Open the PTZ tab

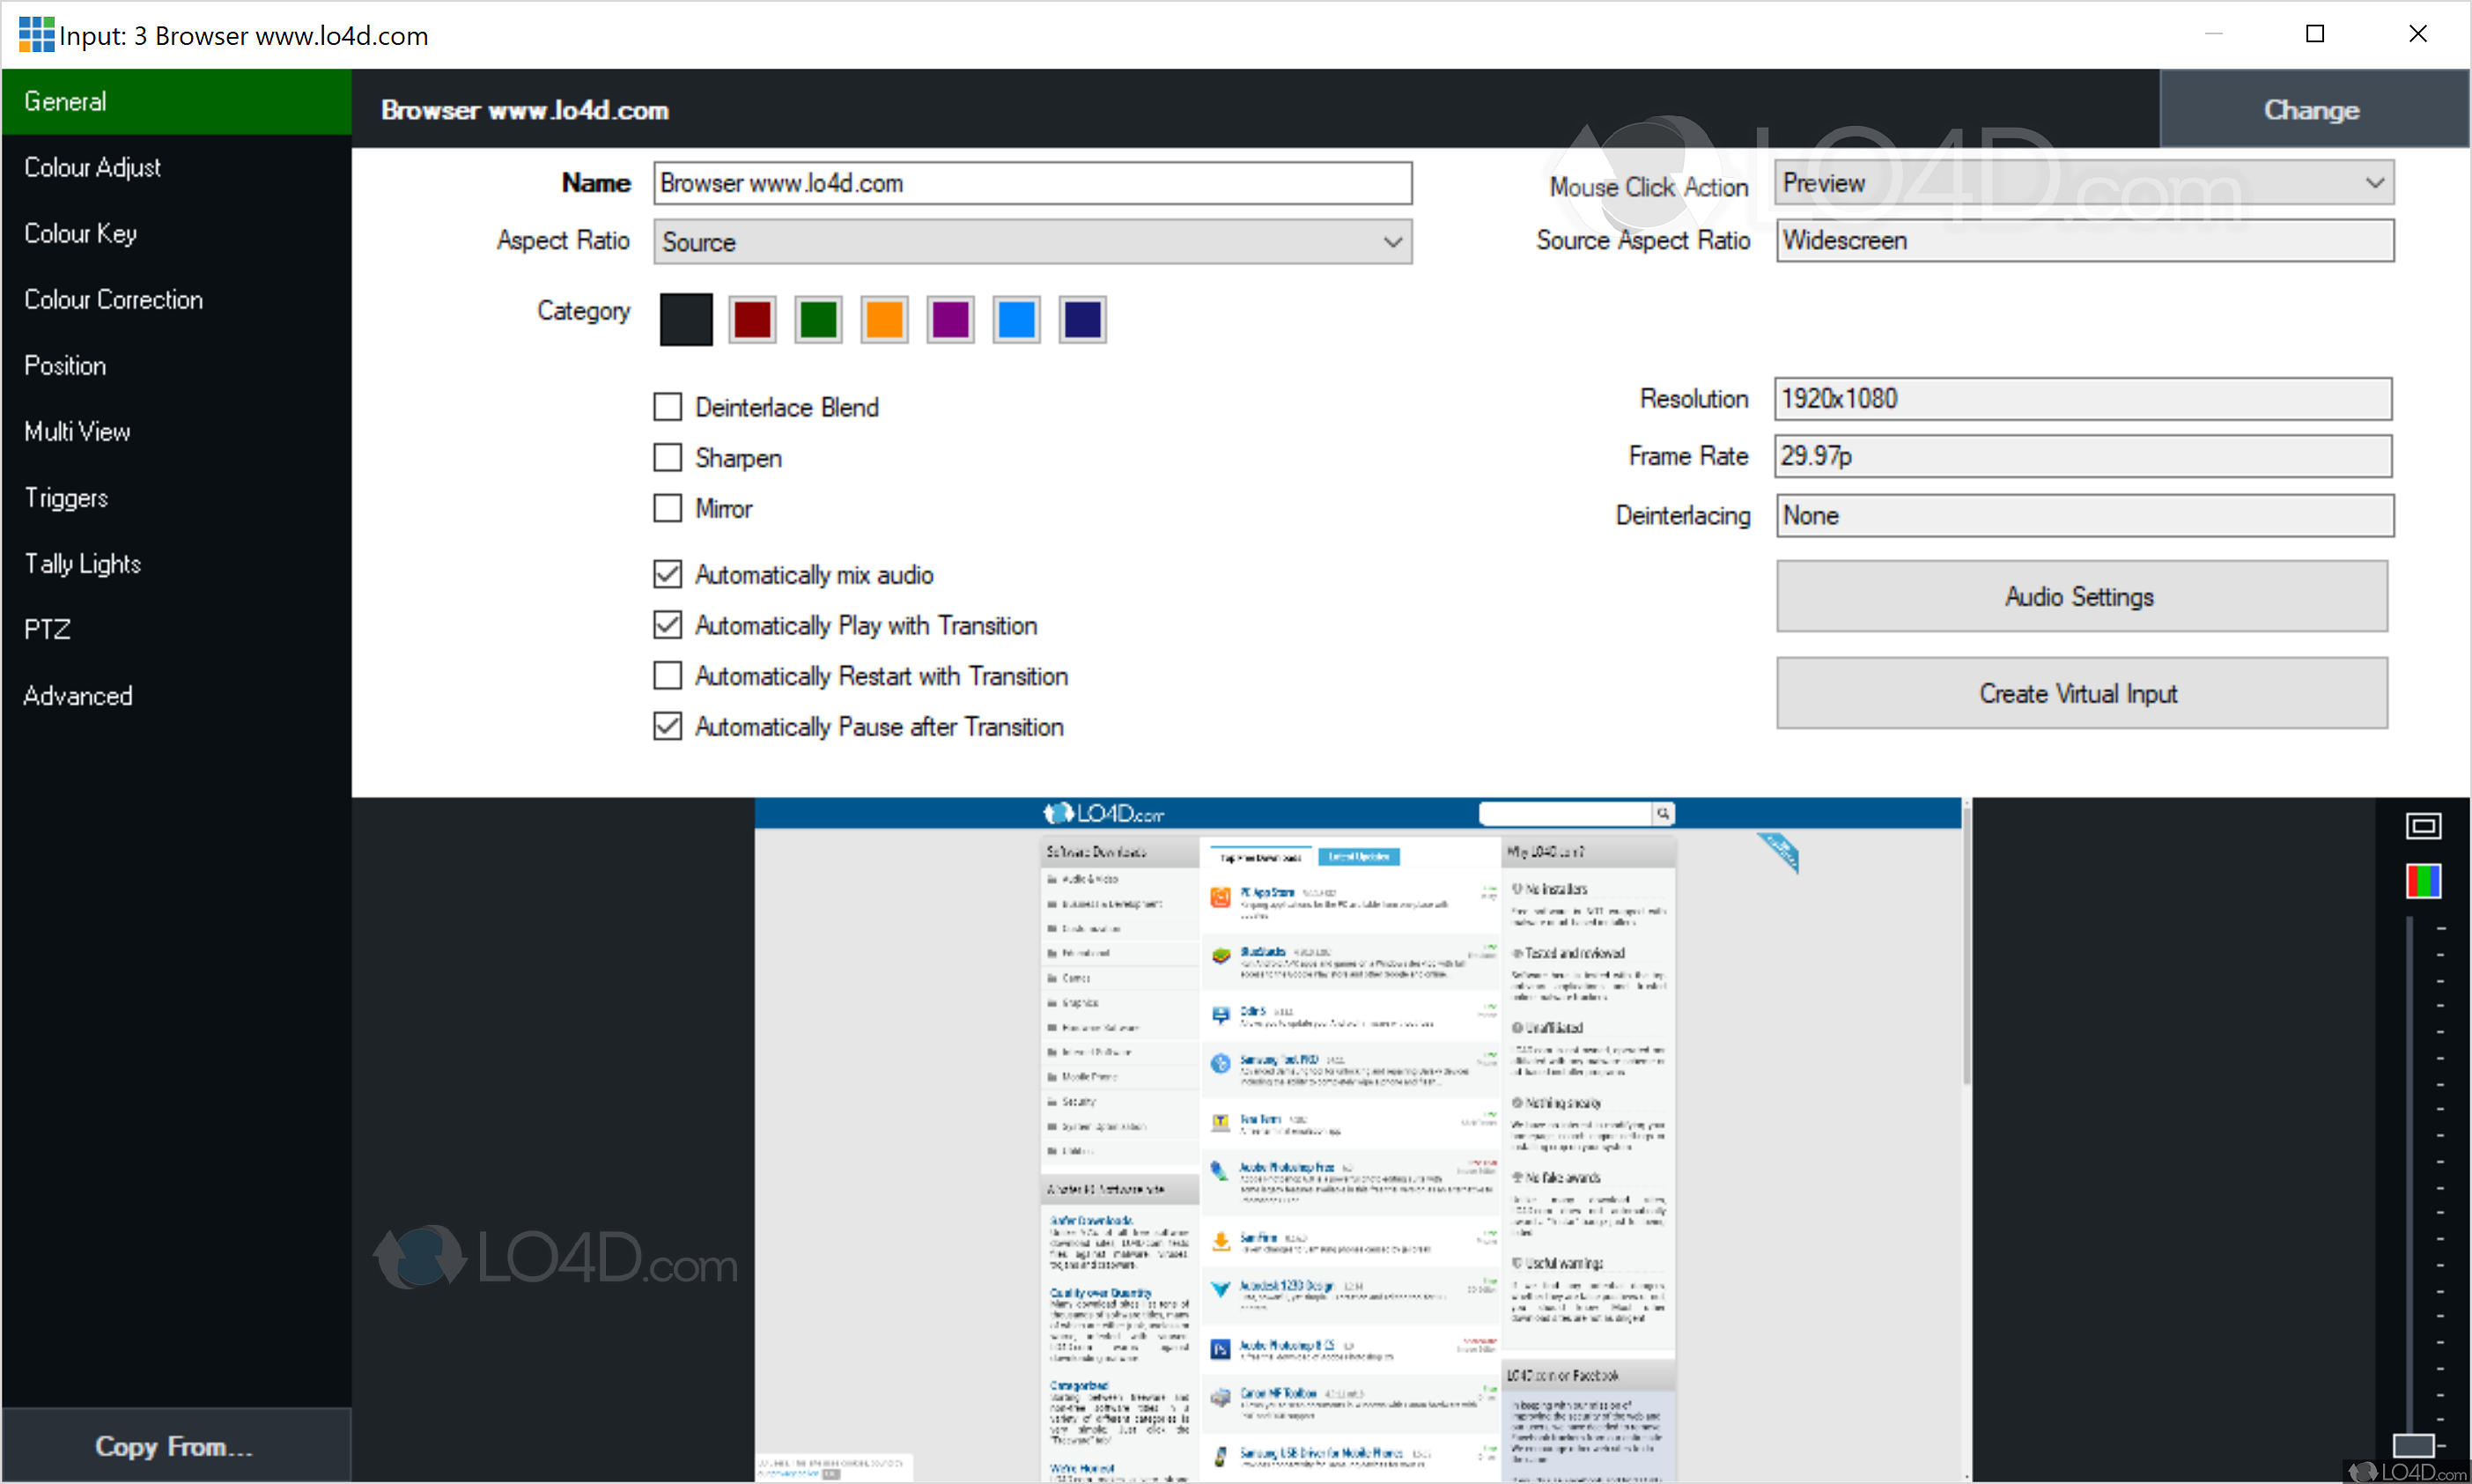(177, 630)
